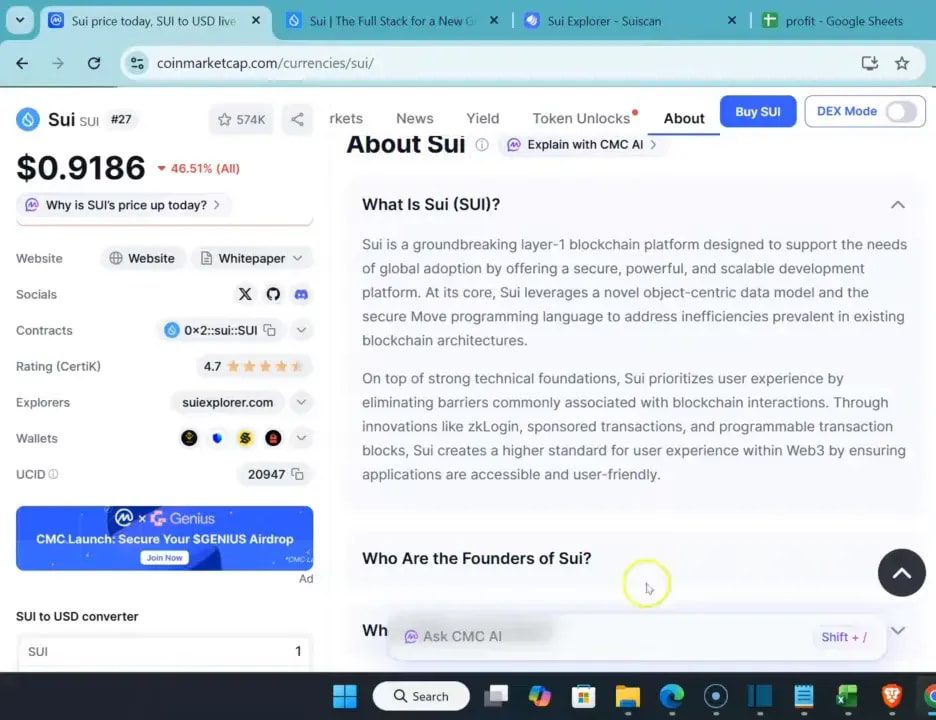
Task: Expand the collapsed section chevron at the bottom right
Action: 897,630
